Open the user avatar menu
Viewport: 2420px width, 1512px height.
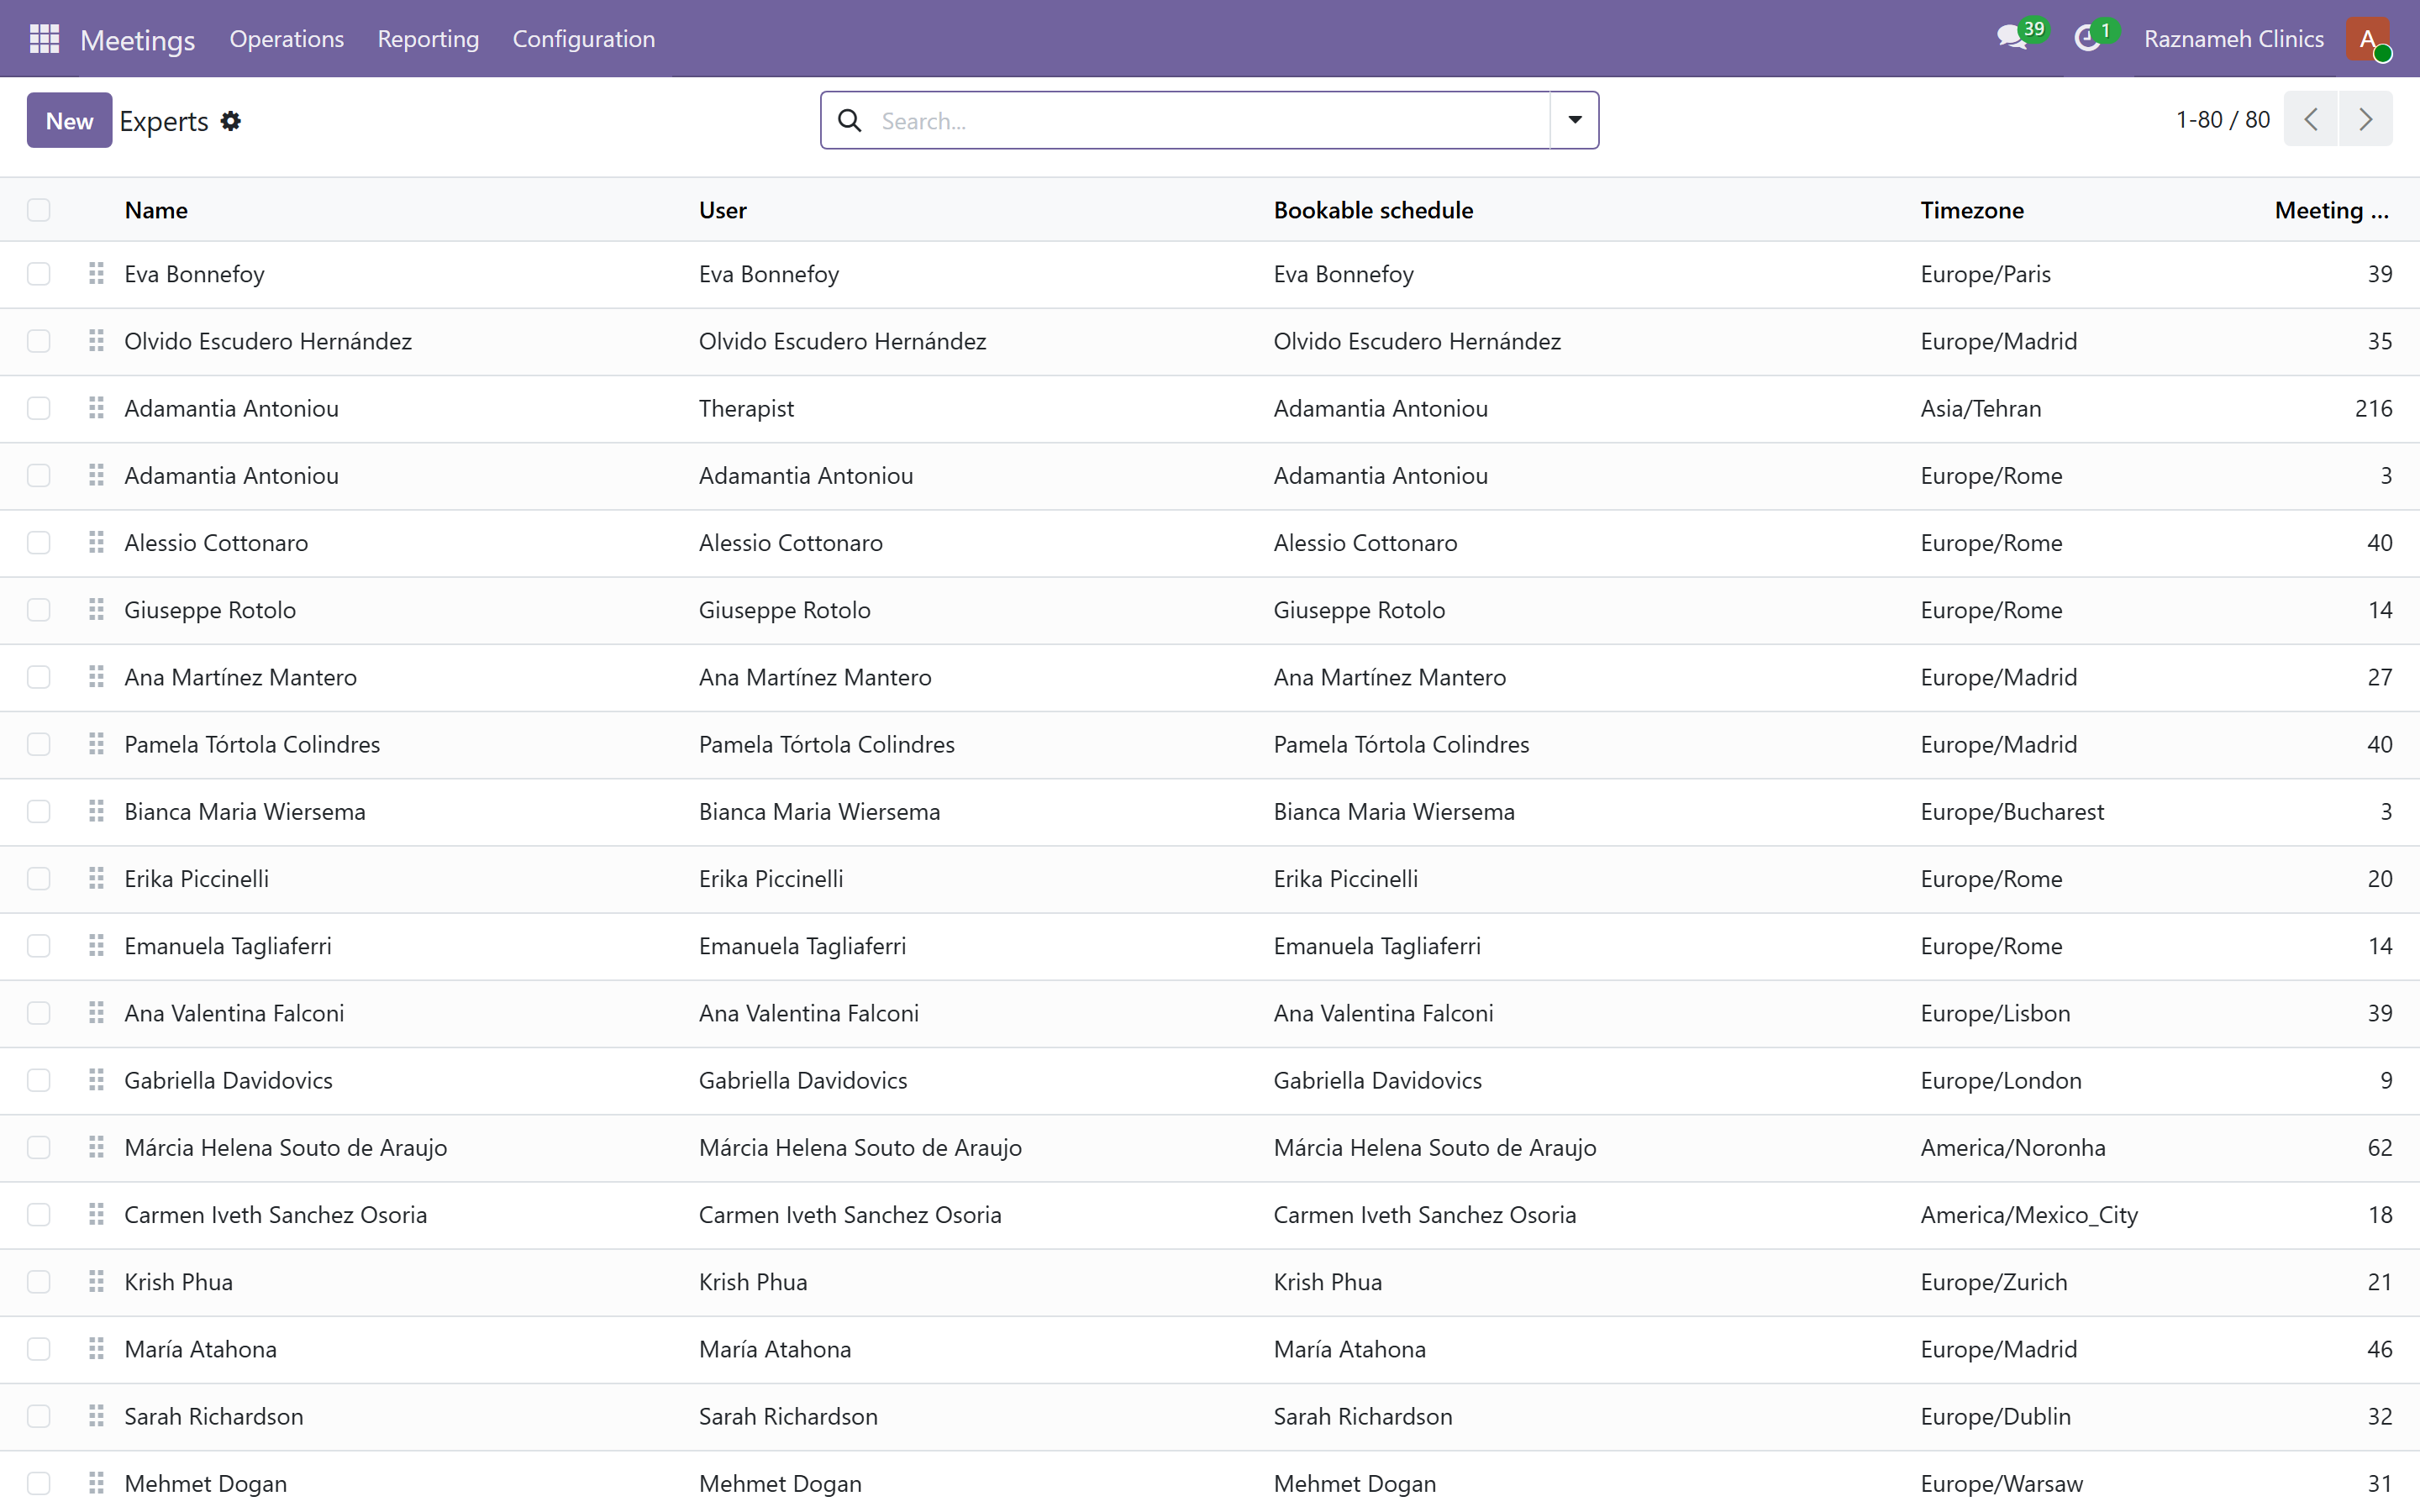[2368, 39]
